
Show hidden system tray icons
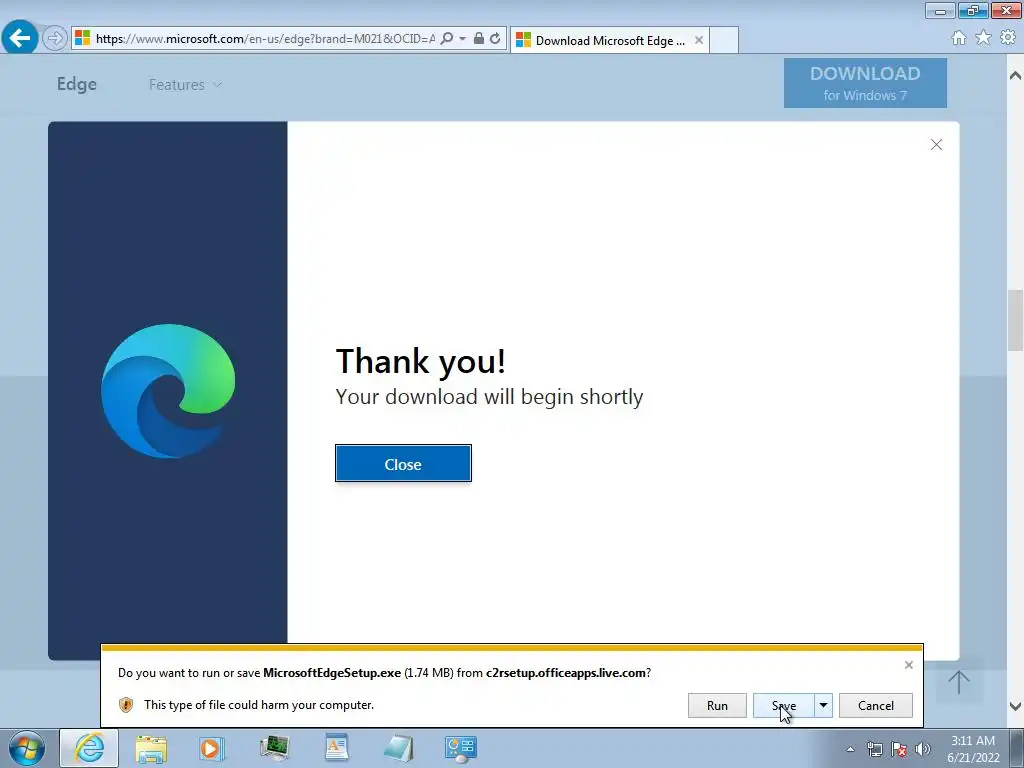[x=850, y=749]
